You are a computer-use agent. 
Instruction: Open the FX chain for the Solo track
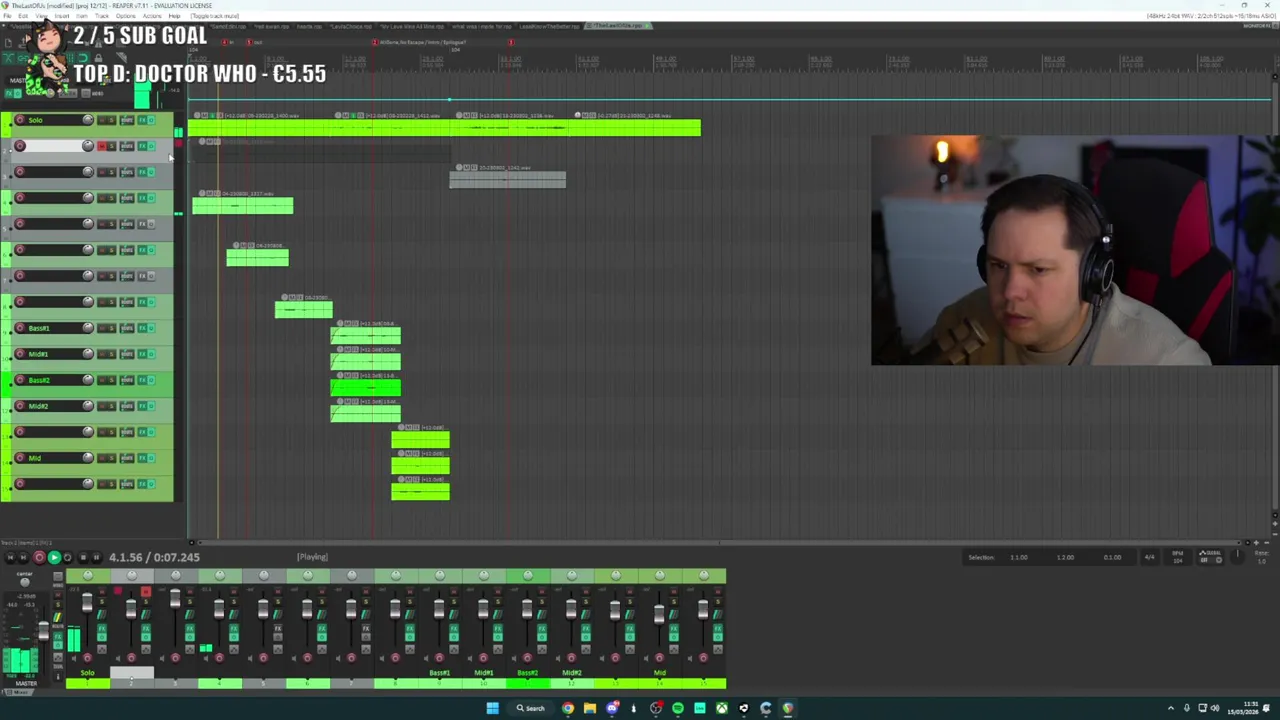pyautogui.click(x=142, y=120)
